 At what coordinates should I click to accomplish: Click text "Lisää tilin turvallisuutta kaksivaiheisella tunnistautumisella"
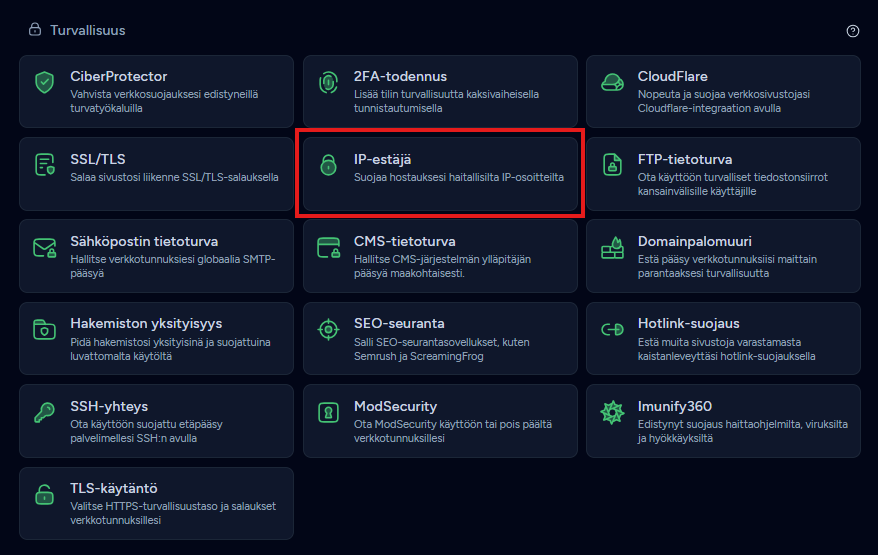446,101
